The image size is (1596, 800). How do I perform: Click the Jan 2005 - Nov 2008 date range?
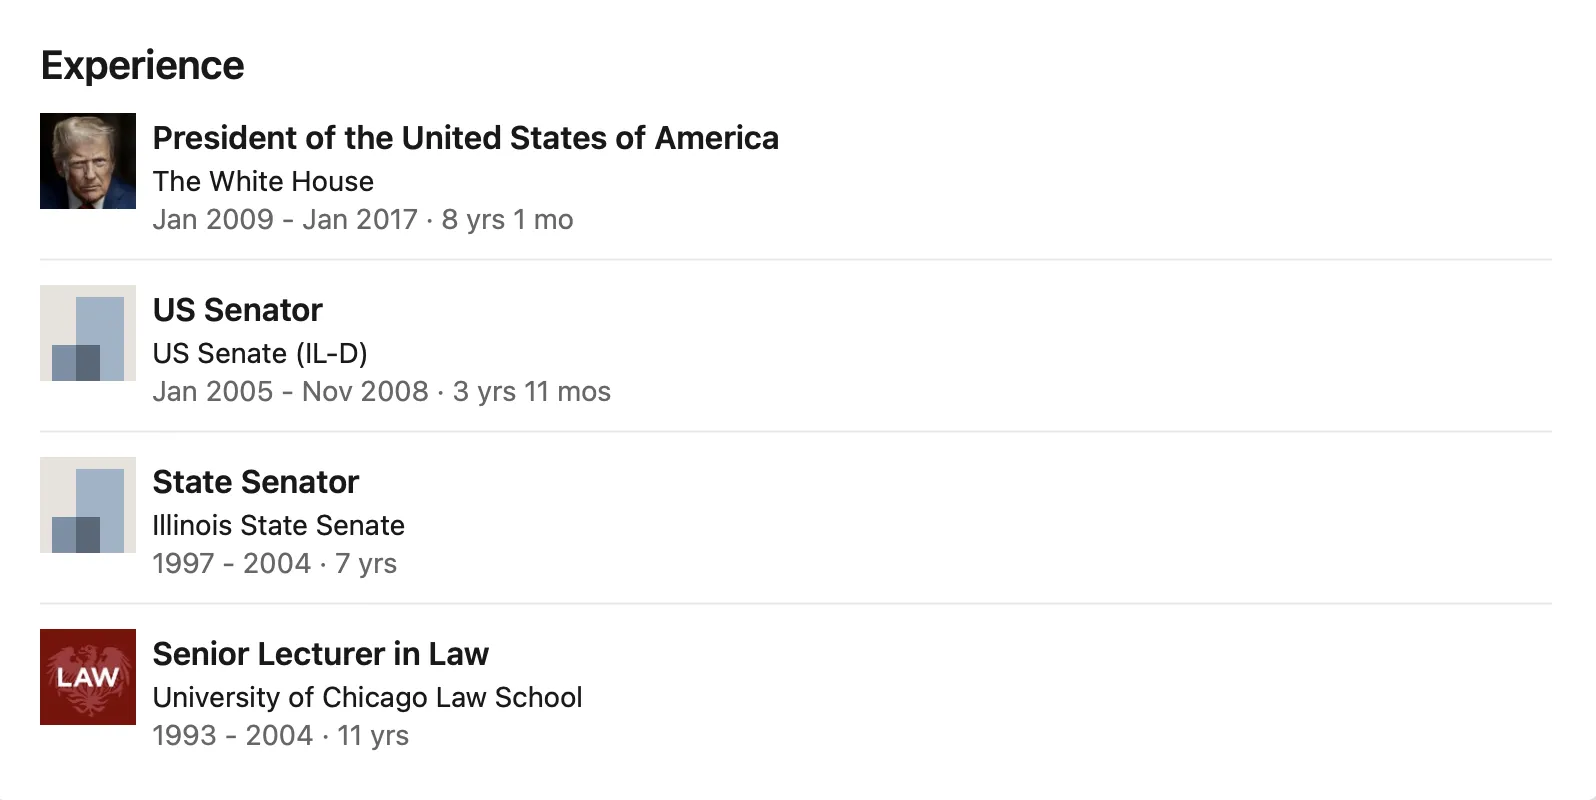(x=290, y=392)
